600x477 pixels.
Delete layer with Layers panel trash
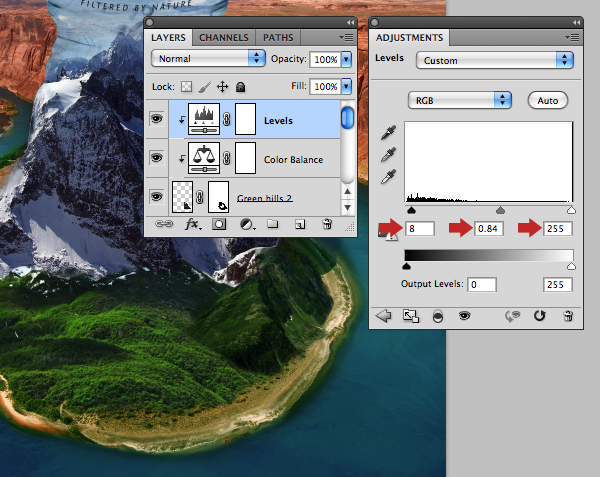327,224
